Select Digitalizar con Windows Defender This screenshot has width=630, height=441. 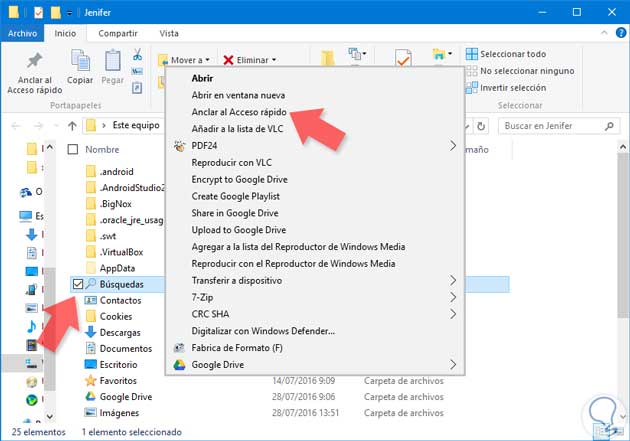262,330
